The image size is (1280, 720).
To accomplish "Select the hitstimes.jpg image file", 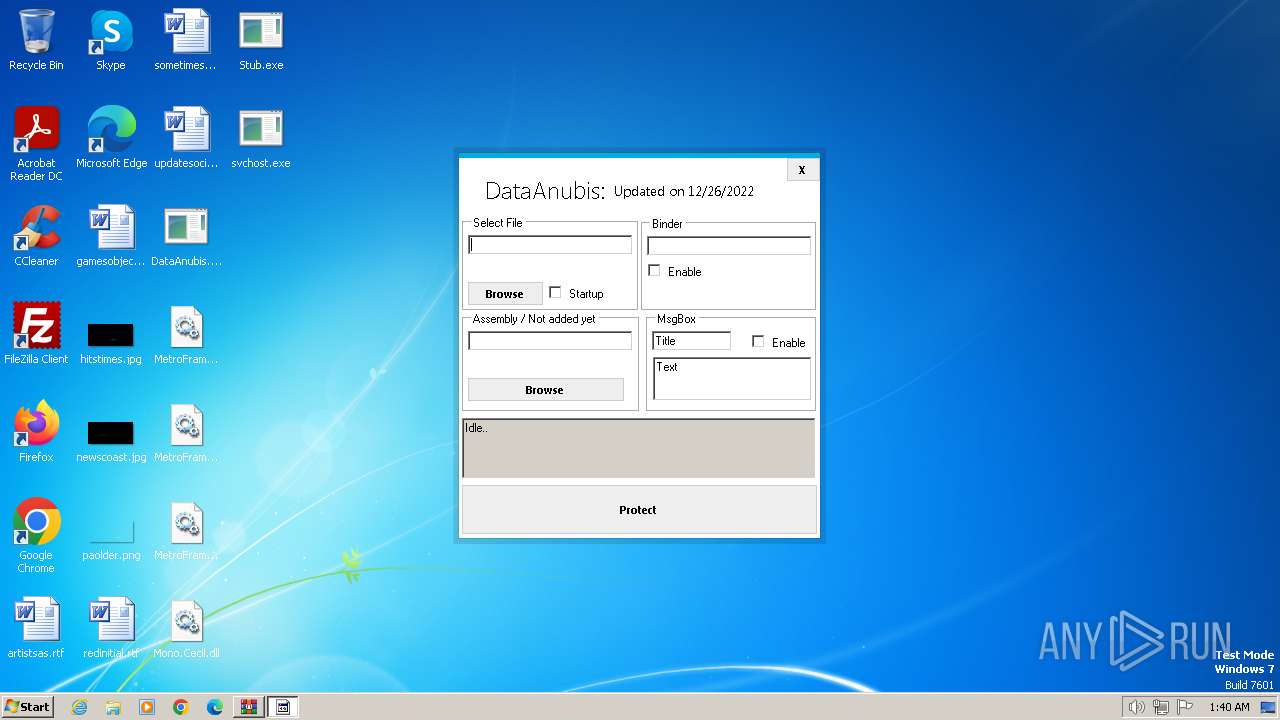I will click(111, 342).
